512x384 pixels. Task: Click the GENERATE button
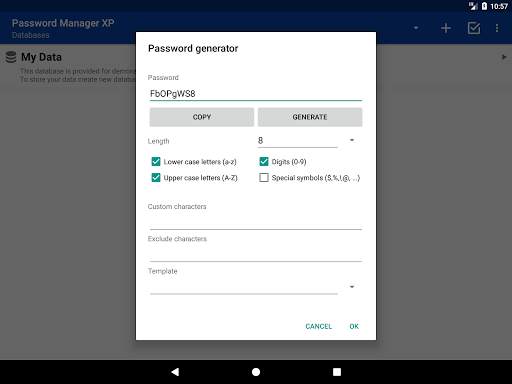(310, 117)
